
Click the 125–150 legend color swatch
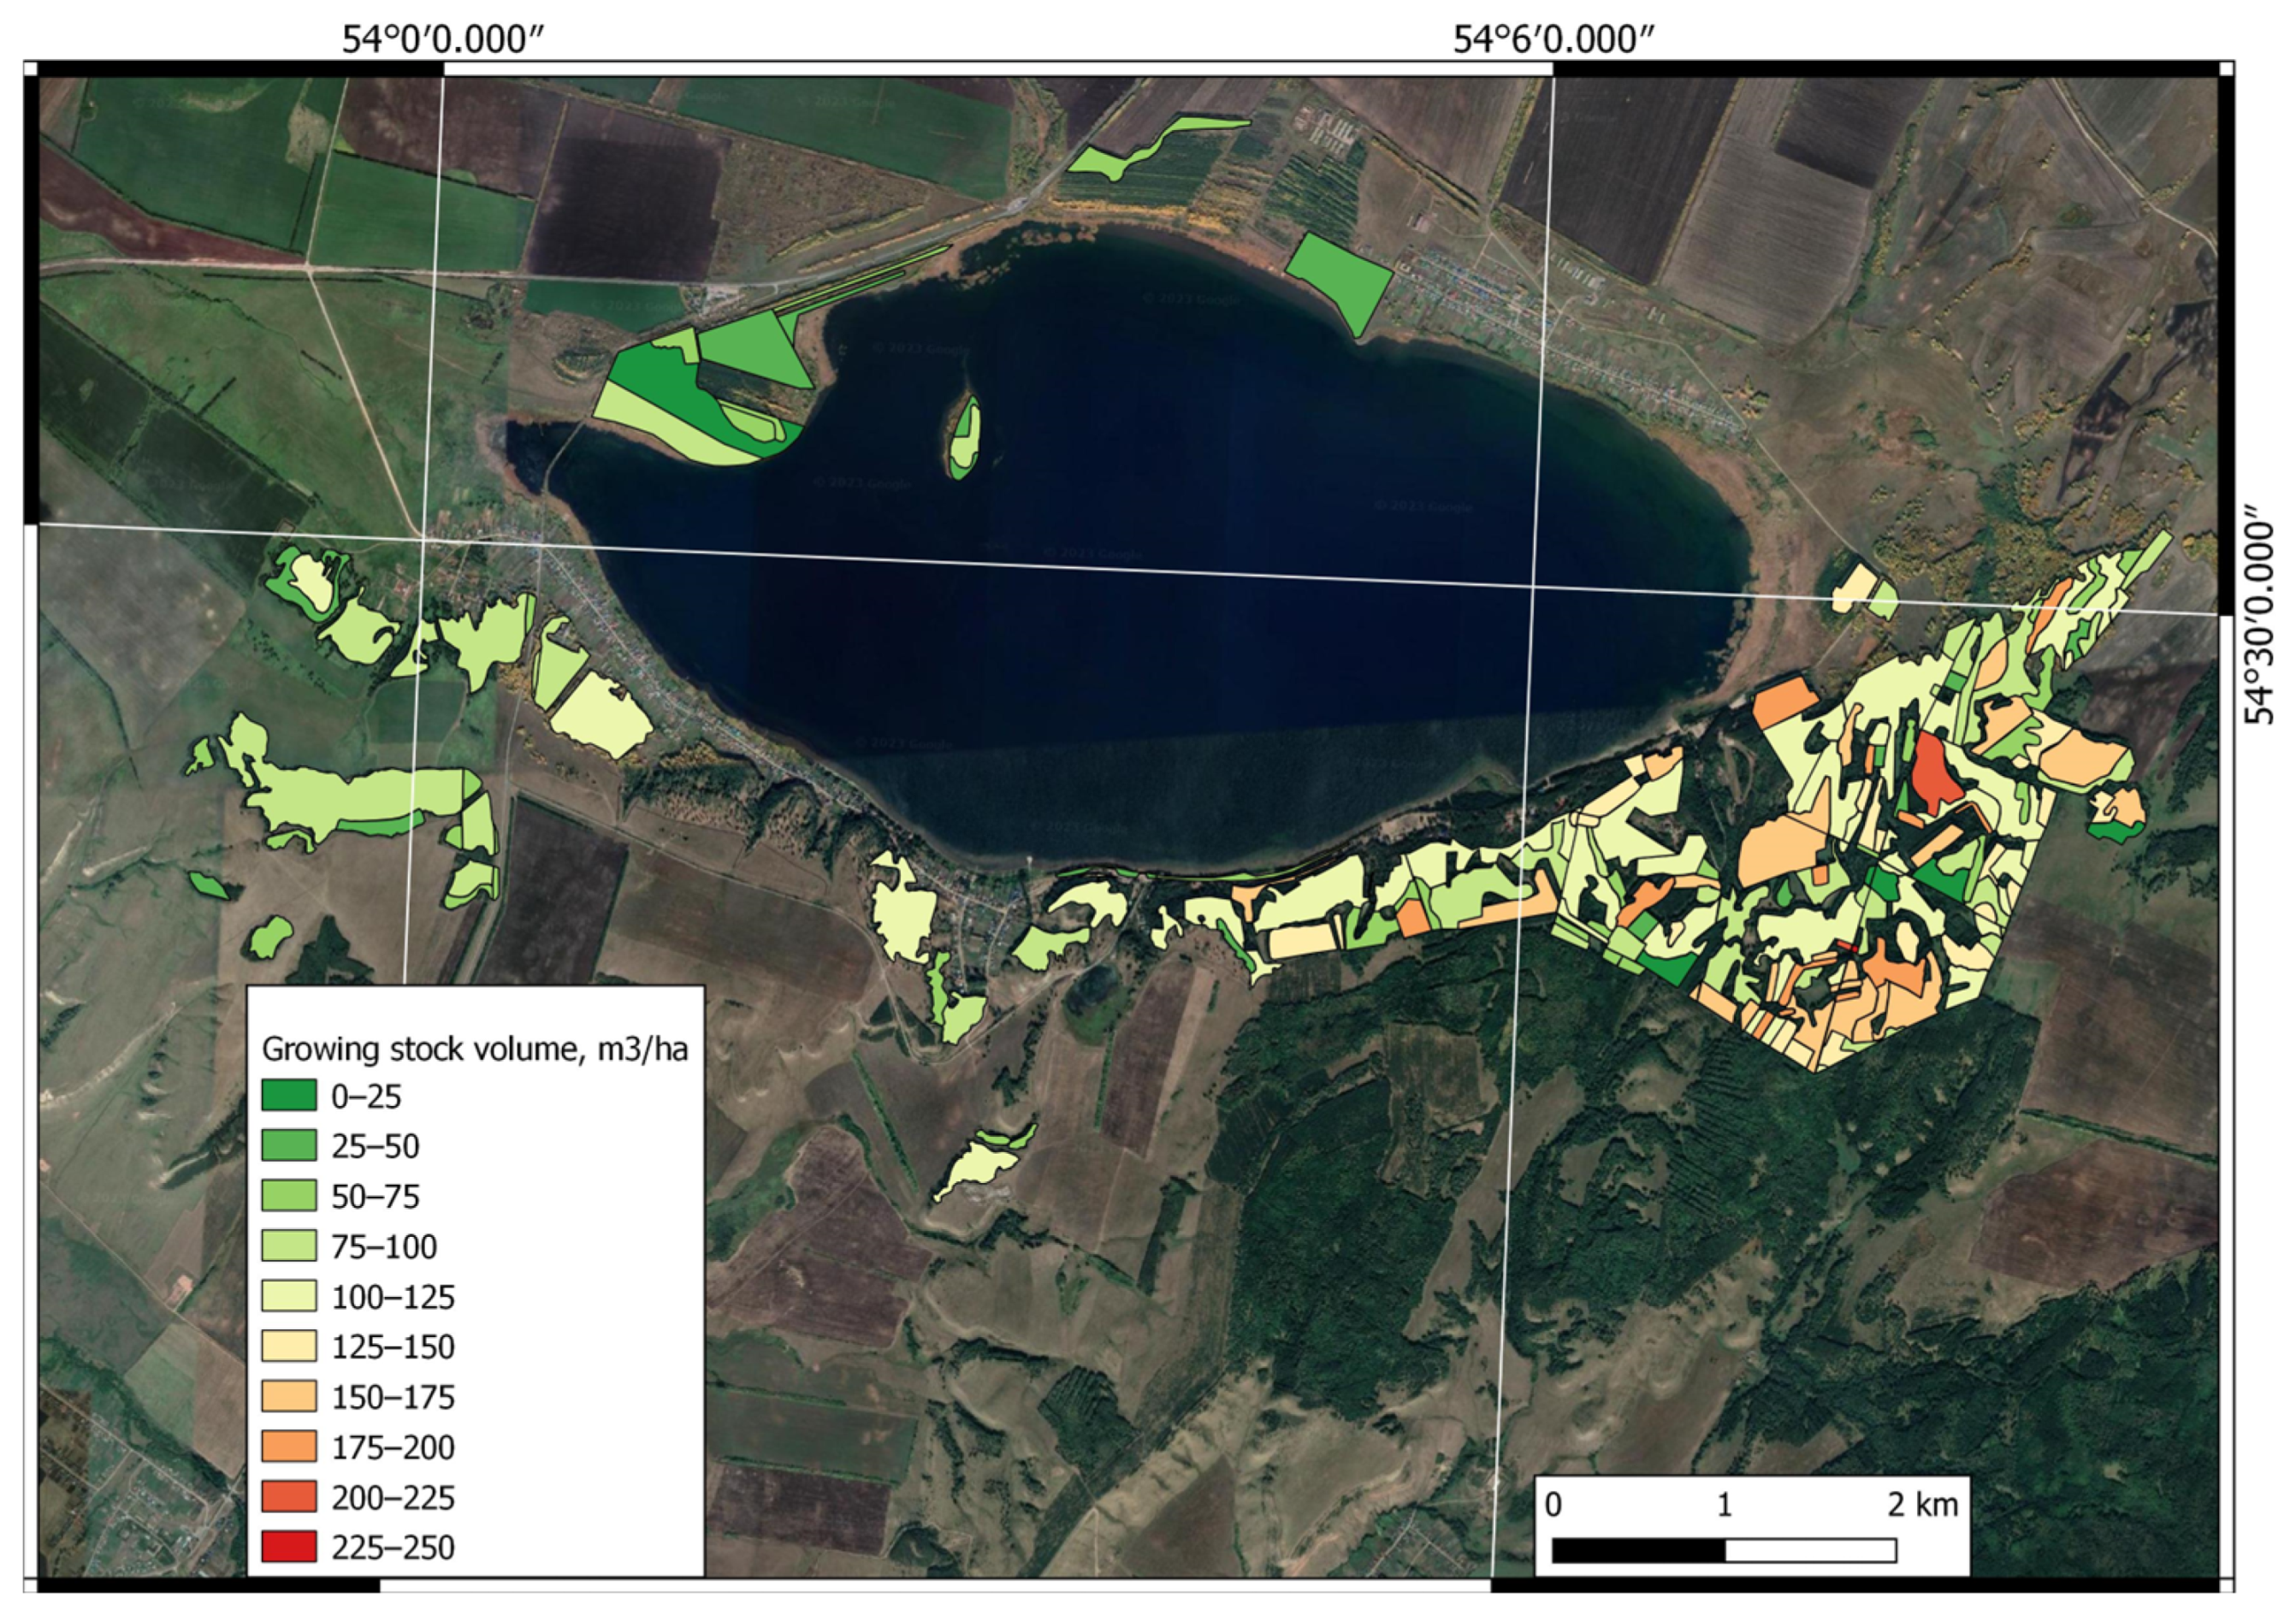click(288, 1346)
